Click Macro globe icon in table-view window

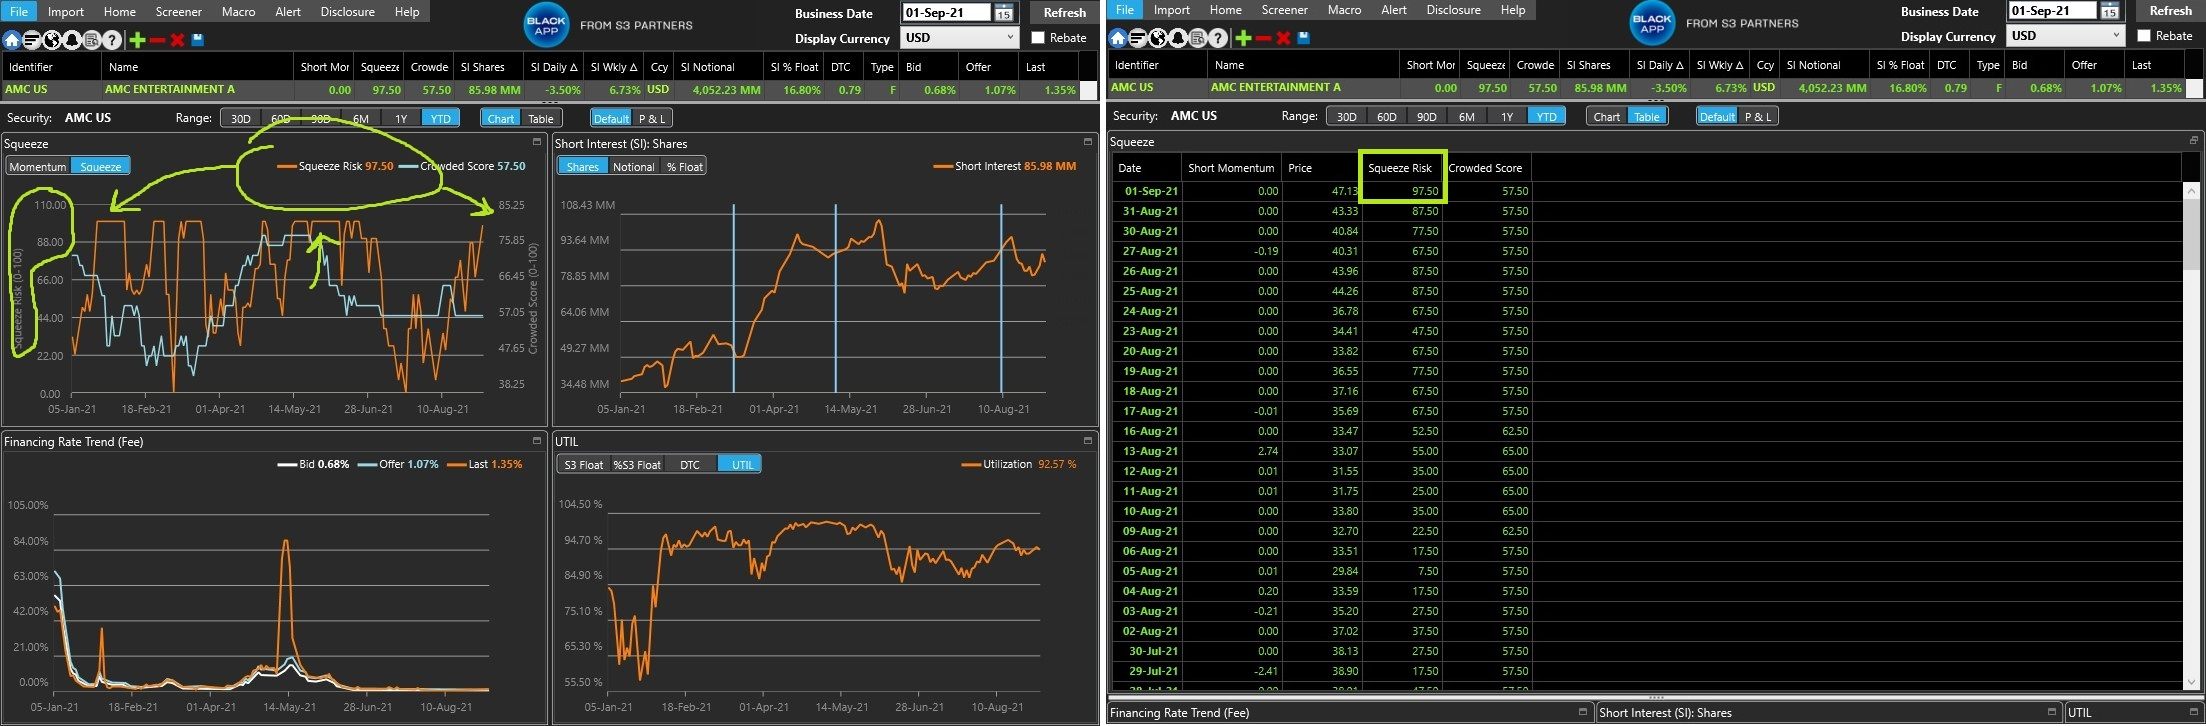pos(1157,38)
